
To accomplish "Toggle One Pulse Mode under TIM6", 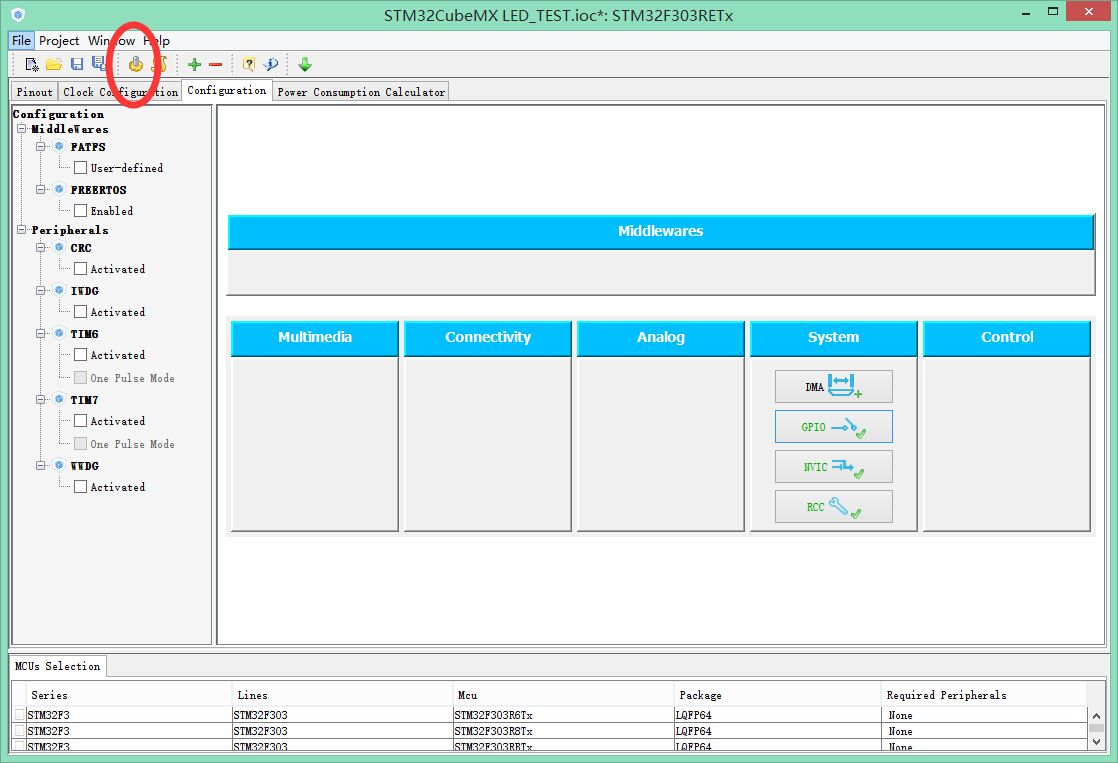I will (x=81, y=377).
